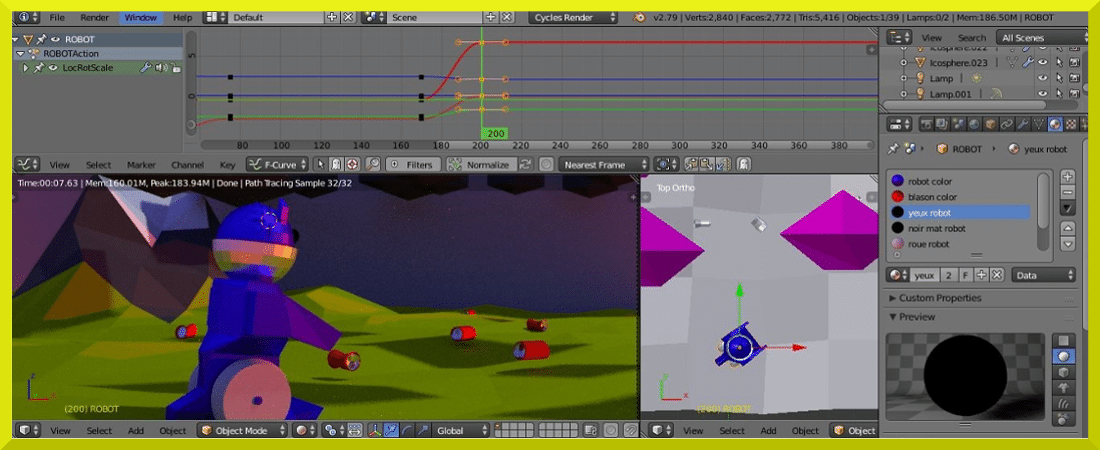Open the Data link dropdown
This screenshot has width=1100, height=450.
(x=1044, y=275)
